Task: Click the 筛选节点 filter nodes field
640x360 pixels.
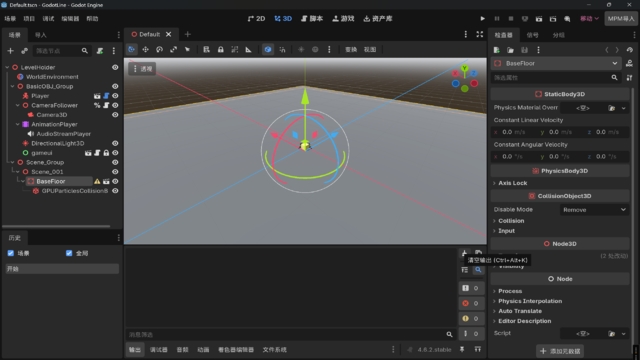Action: click(x=61, y=51)
